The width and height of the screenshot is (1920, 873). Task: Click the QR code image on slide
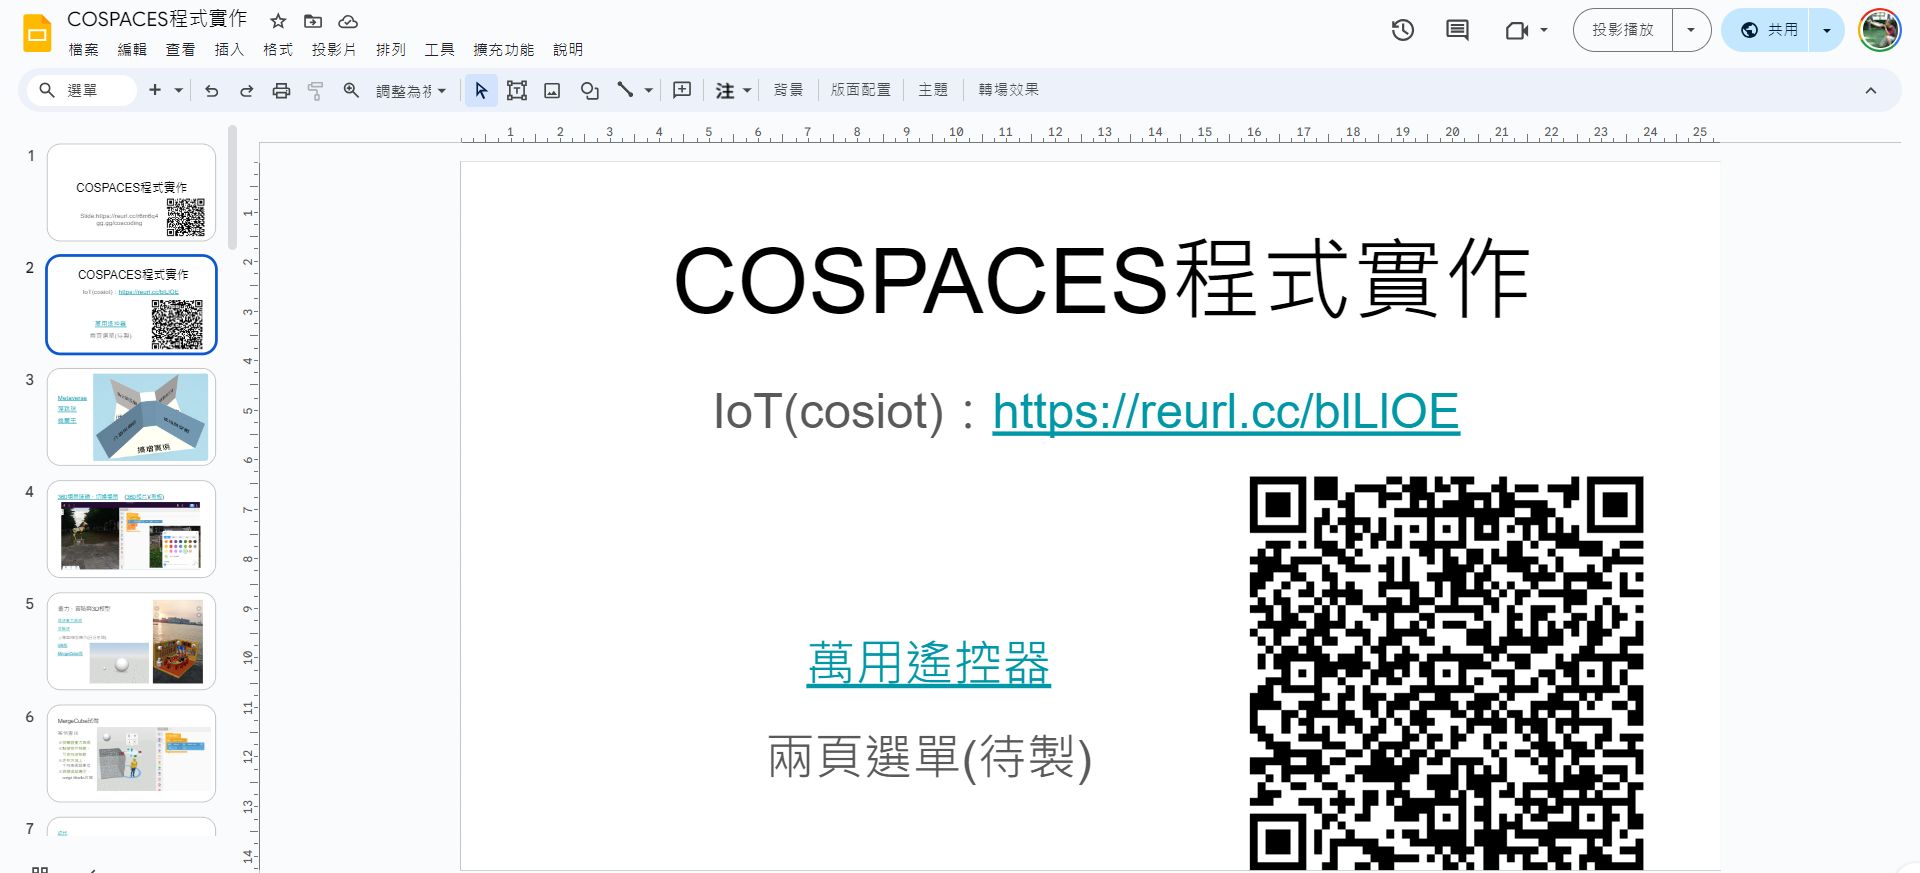click(x=1446, y=673)
